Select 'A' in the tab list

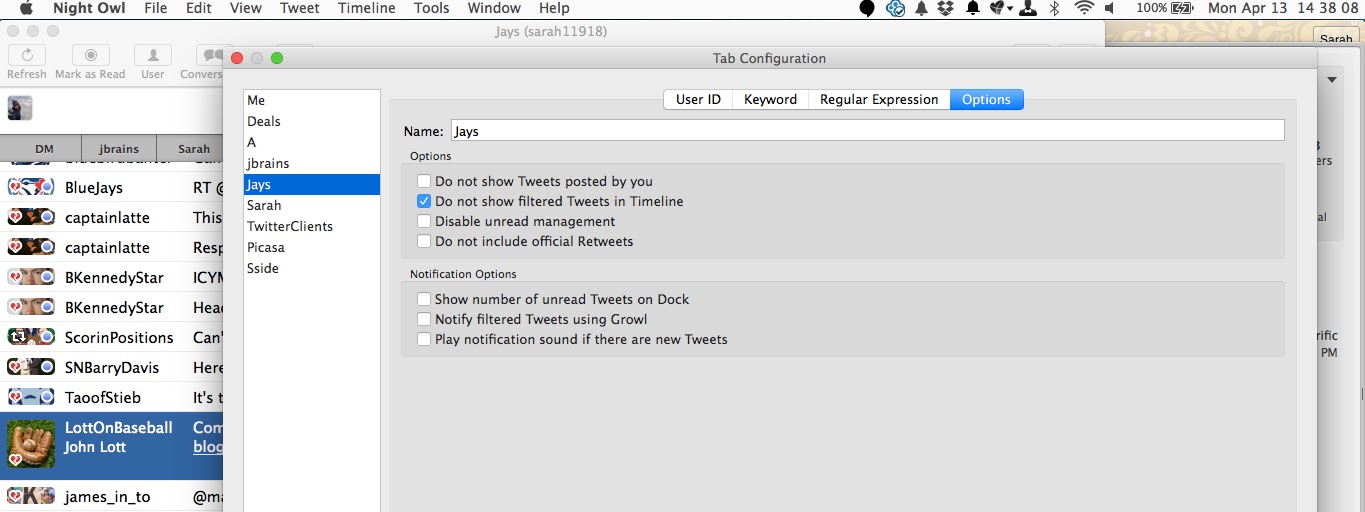[312, 142]
